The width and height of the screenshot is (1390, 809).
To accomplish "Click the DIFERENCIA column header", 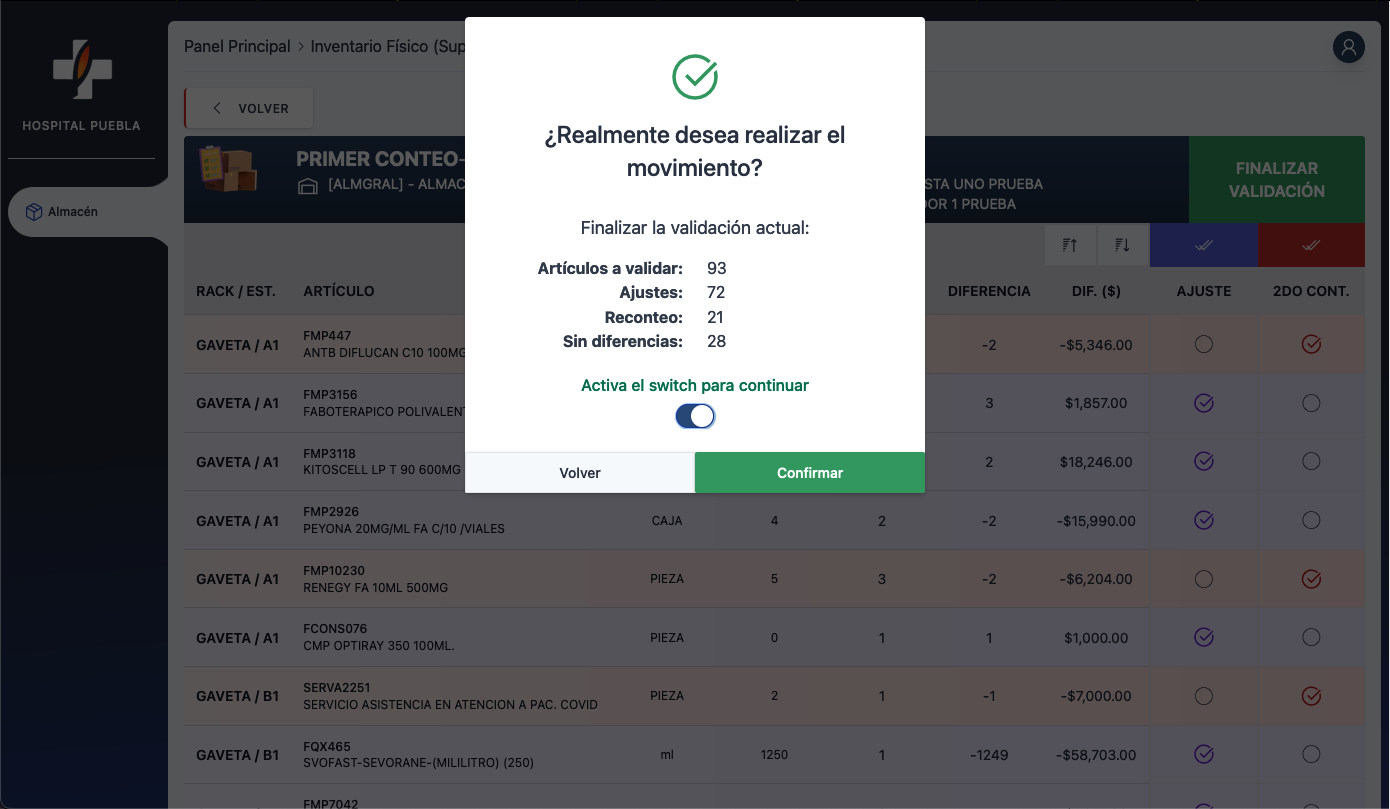I will pos(988,291).
